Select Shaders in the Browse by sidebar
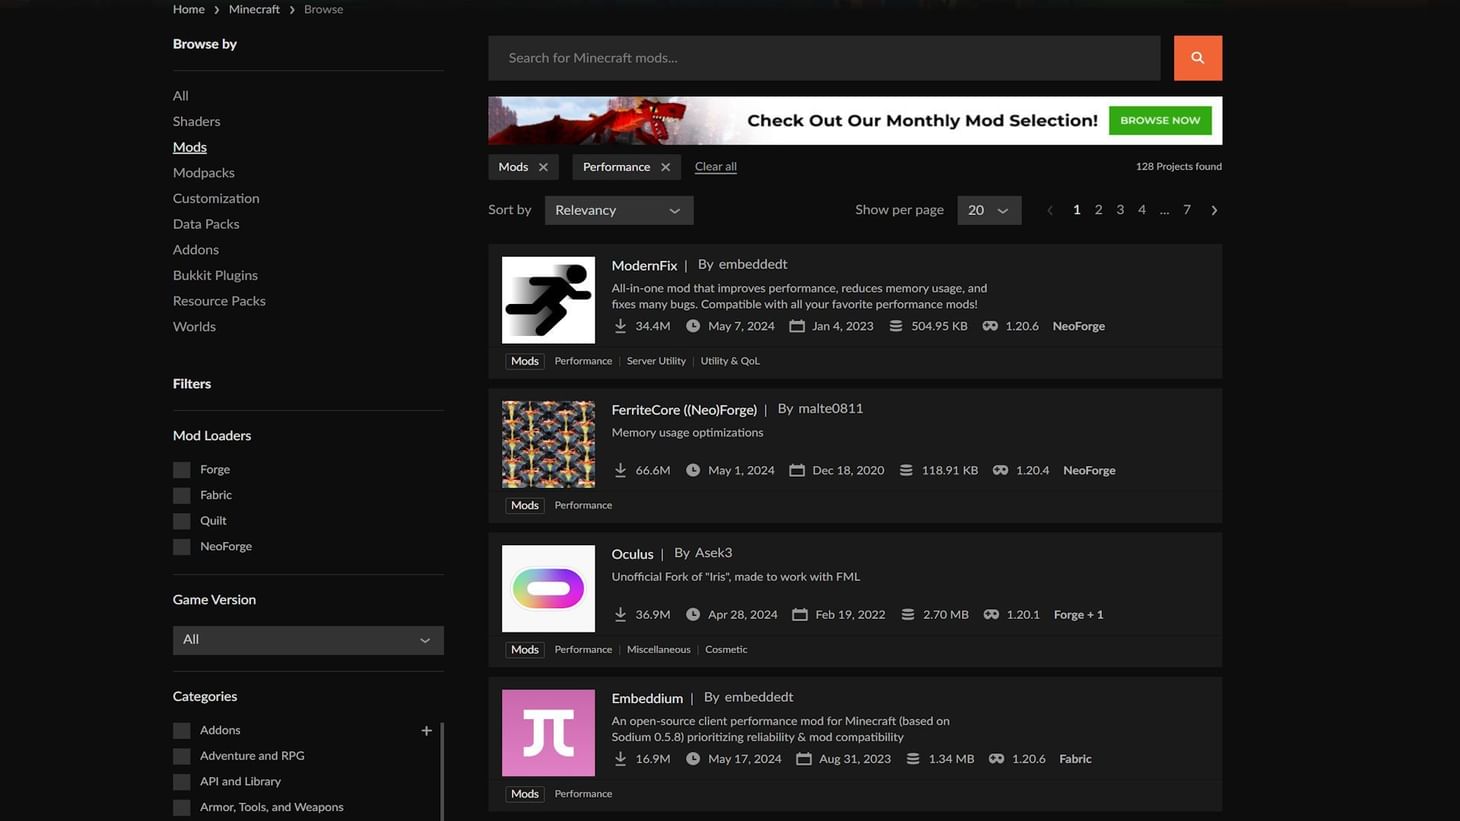1460x821 pixels. 196,121
